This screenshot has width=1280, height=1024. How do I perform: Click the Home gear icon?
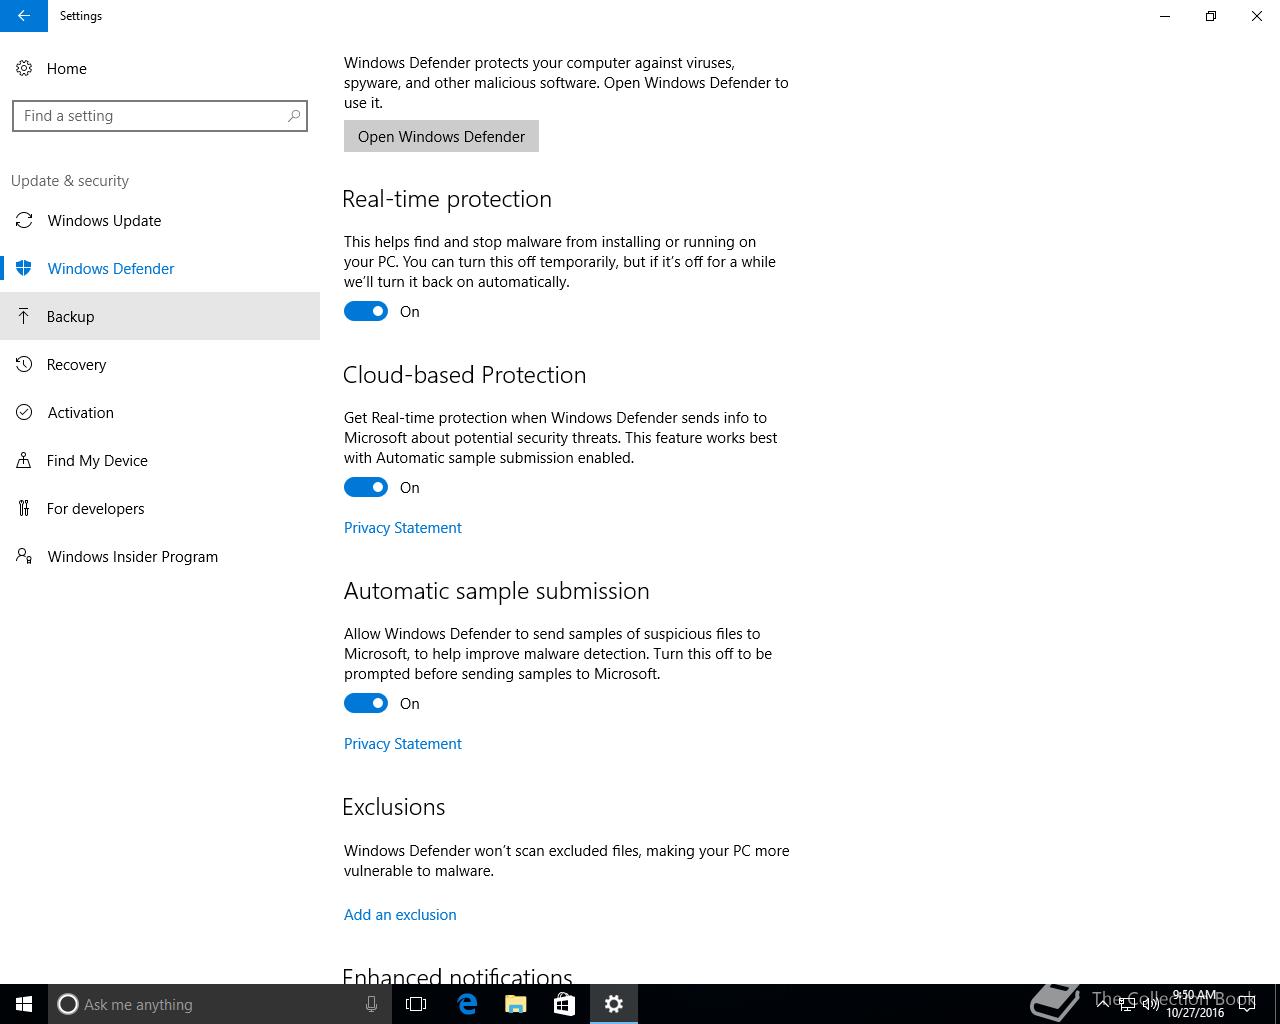pos(24,68)
